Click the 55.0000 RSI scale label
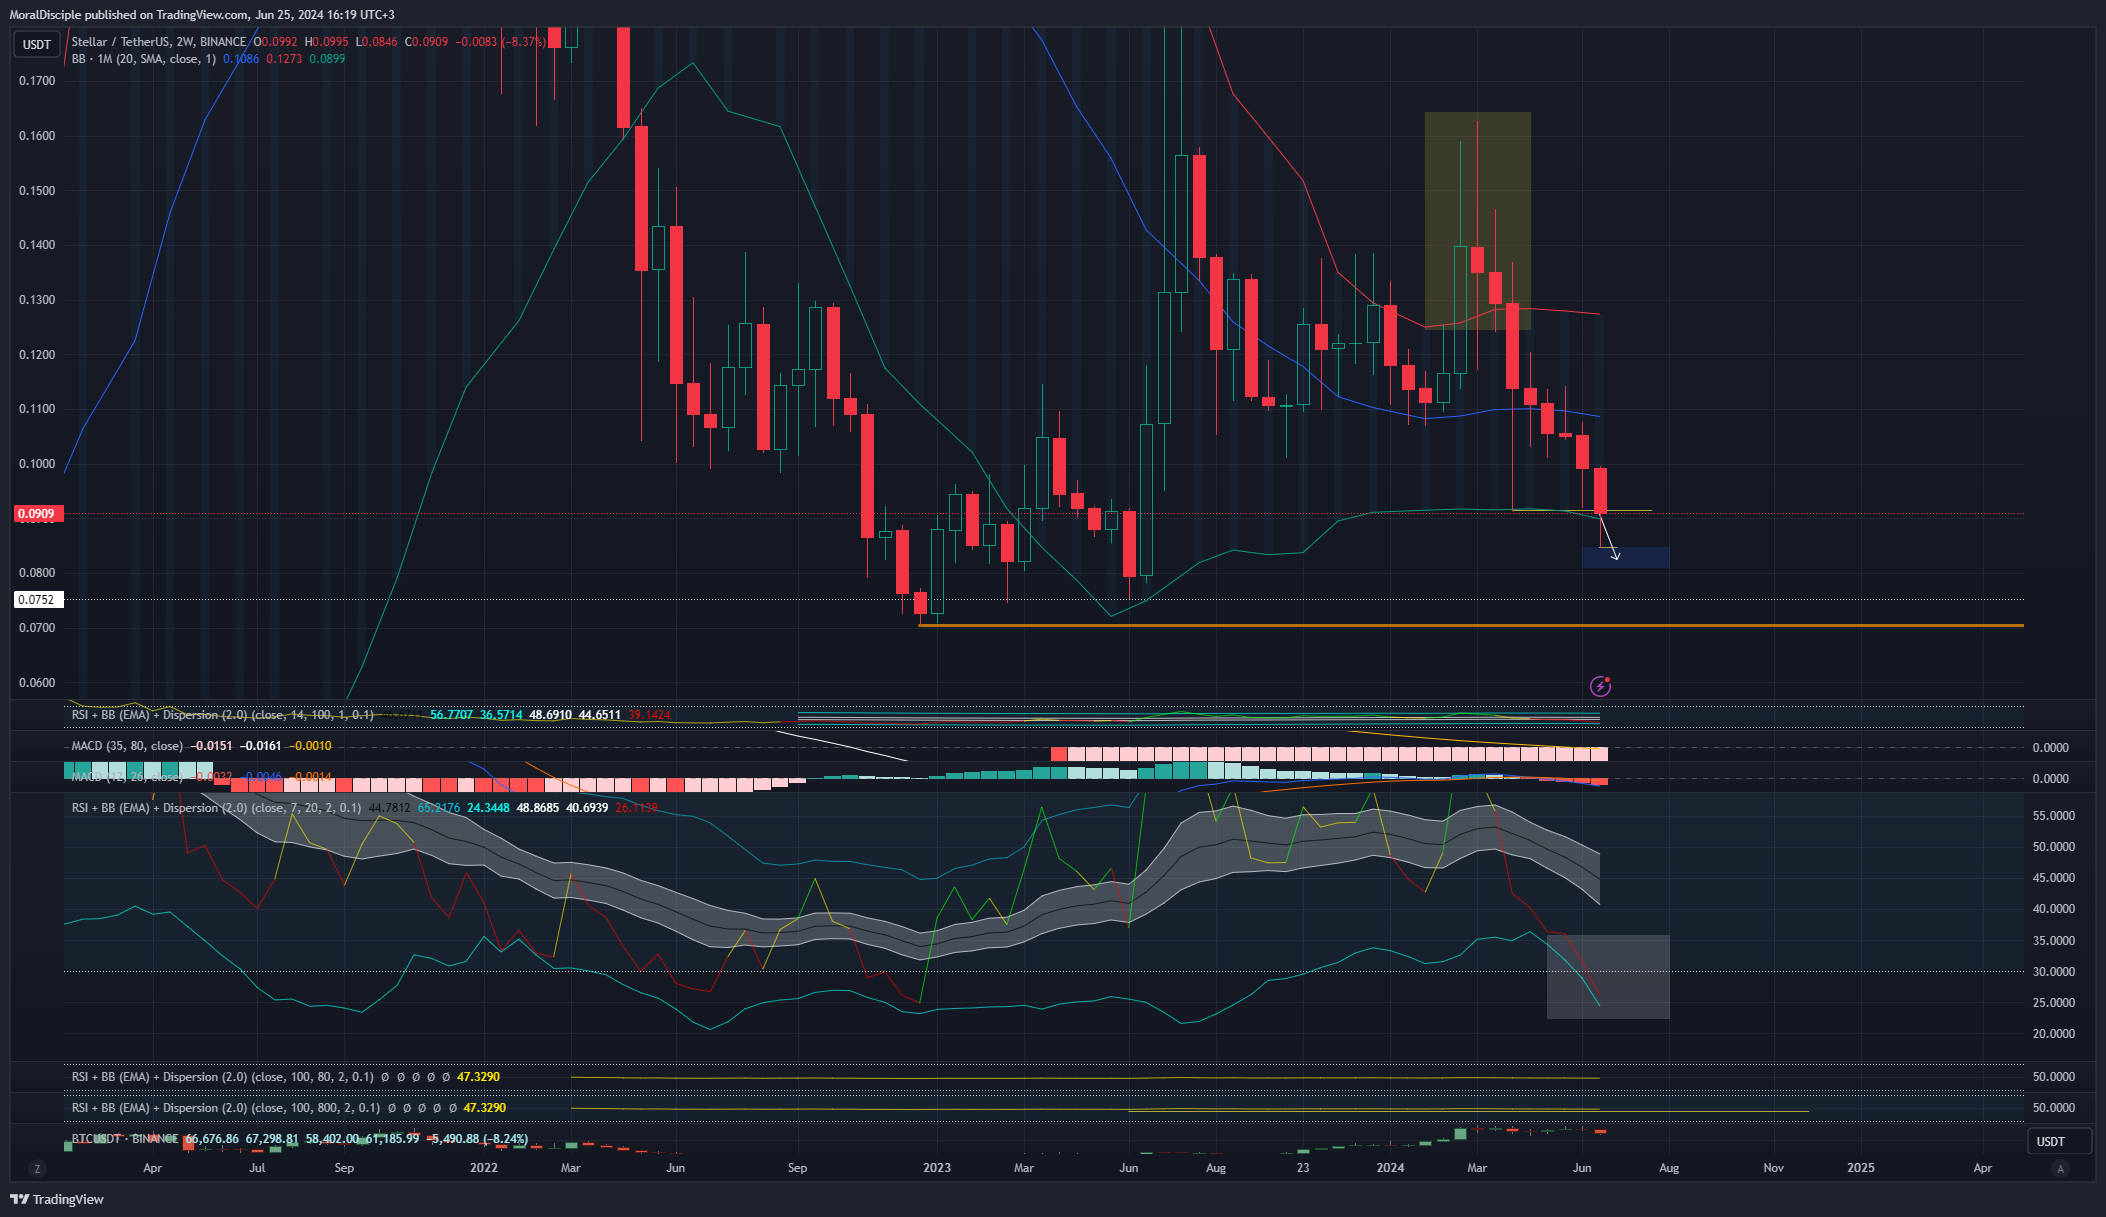2106x1217 pixels. click(2053, 816)
